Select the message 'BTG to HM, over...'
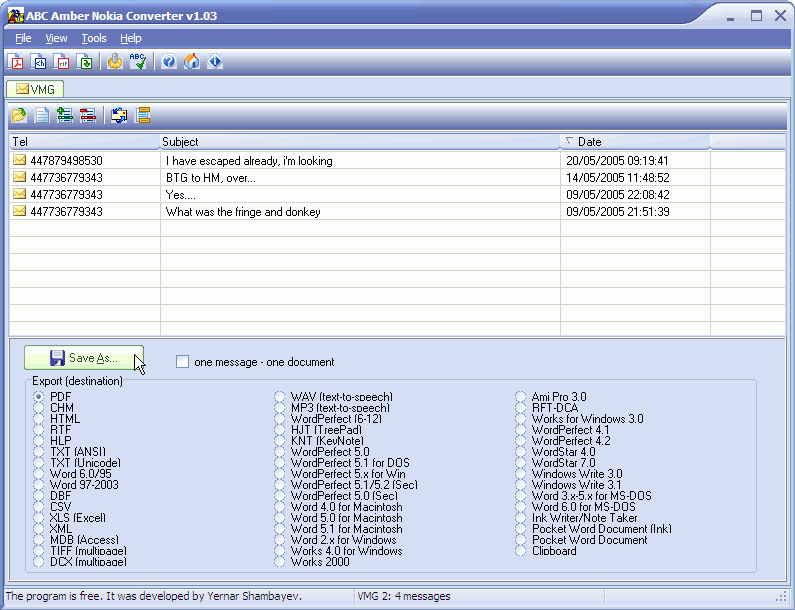The width and height of the screenshot is (795, 610). click(x=397, y=177)
